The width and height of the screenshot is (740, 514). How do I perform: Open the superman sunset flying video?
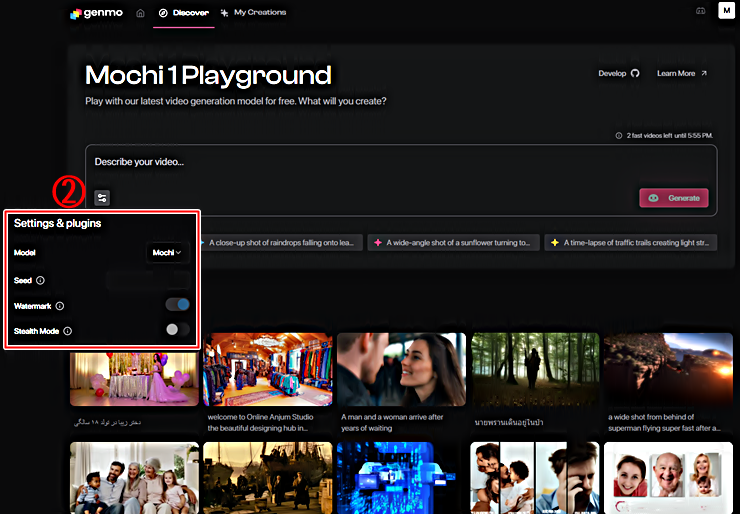click(x=668, y=369)
